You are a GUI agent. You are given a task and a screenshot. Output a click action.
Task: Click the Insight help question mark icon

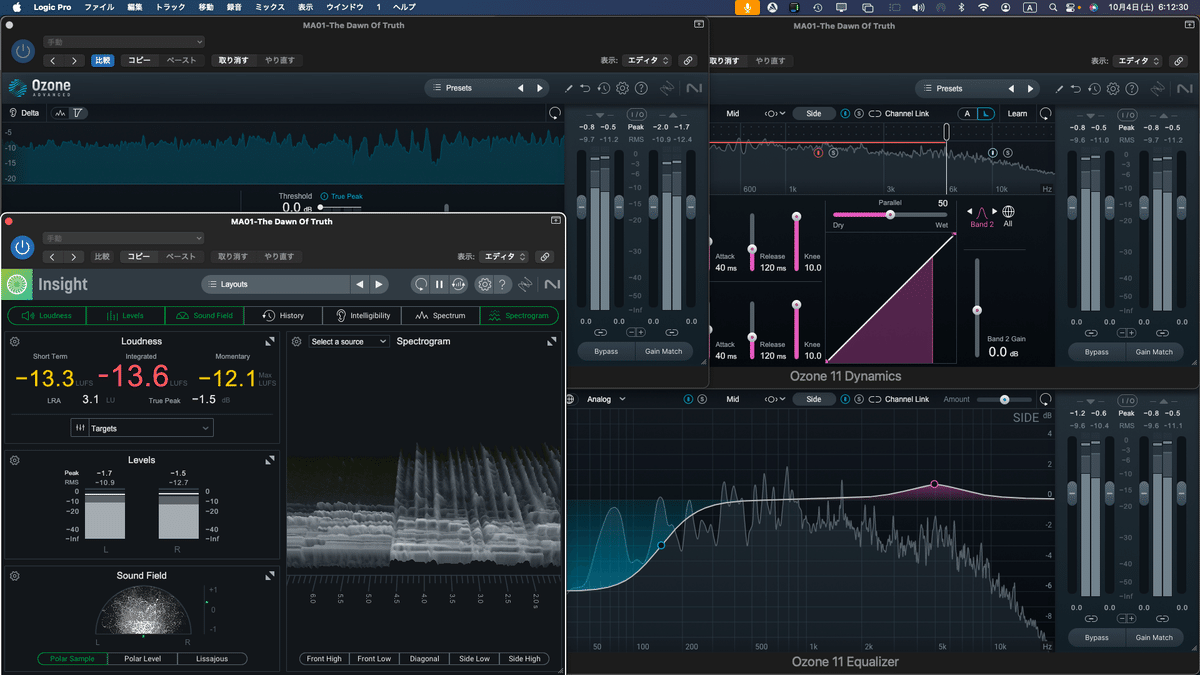(x=504, y=285)
